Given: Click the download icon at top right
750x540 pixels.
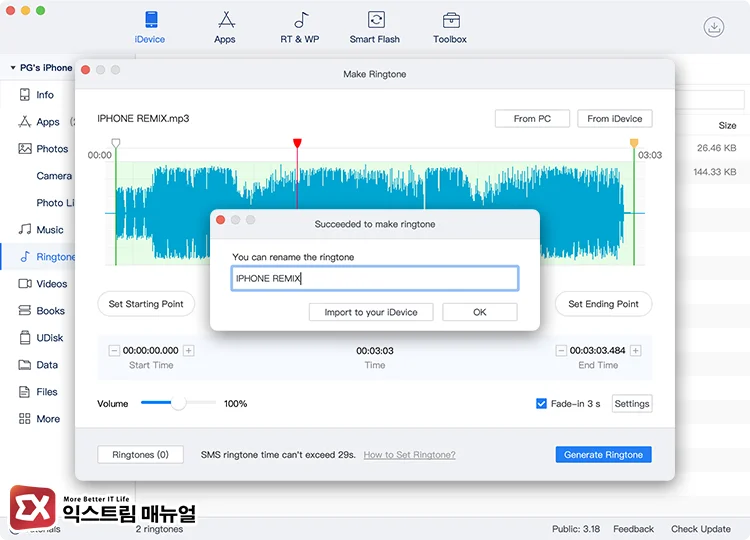Looking at the screenshot, I should pyautogui.click(x=714, y=28).
